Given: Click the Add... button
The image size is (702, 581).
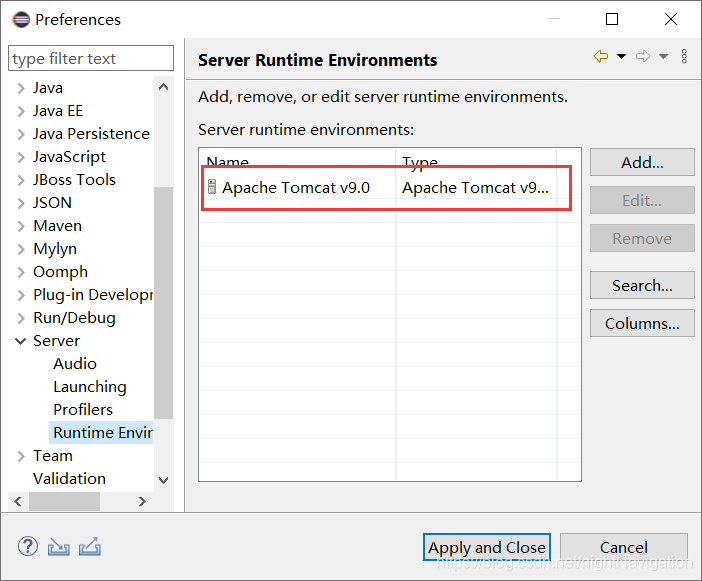Looking at the screenshot, I should pos(642,162).
